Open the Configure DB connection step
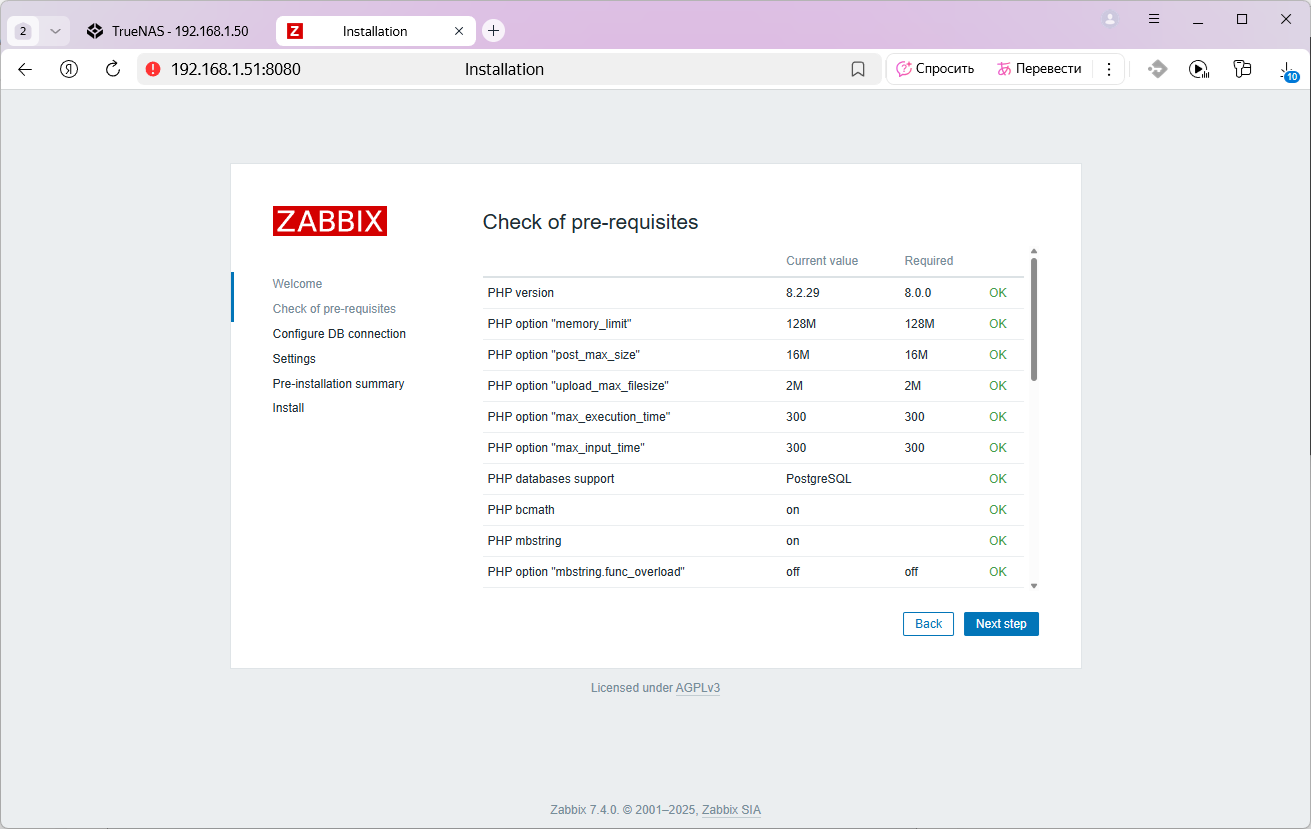Image resolution: width=1311 pixels, height=829 pixels. click(x=339, y=334)
